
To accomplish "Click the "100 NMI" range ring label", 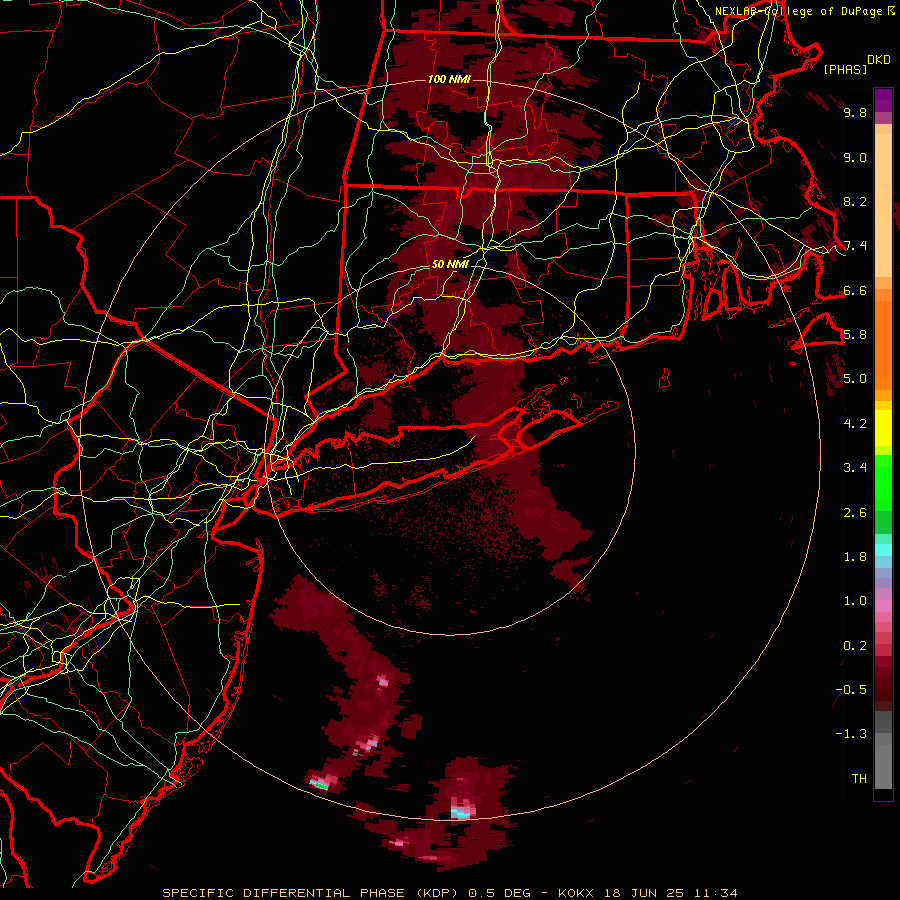I will tap(449, 79).
